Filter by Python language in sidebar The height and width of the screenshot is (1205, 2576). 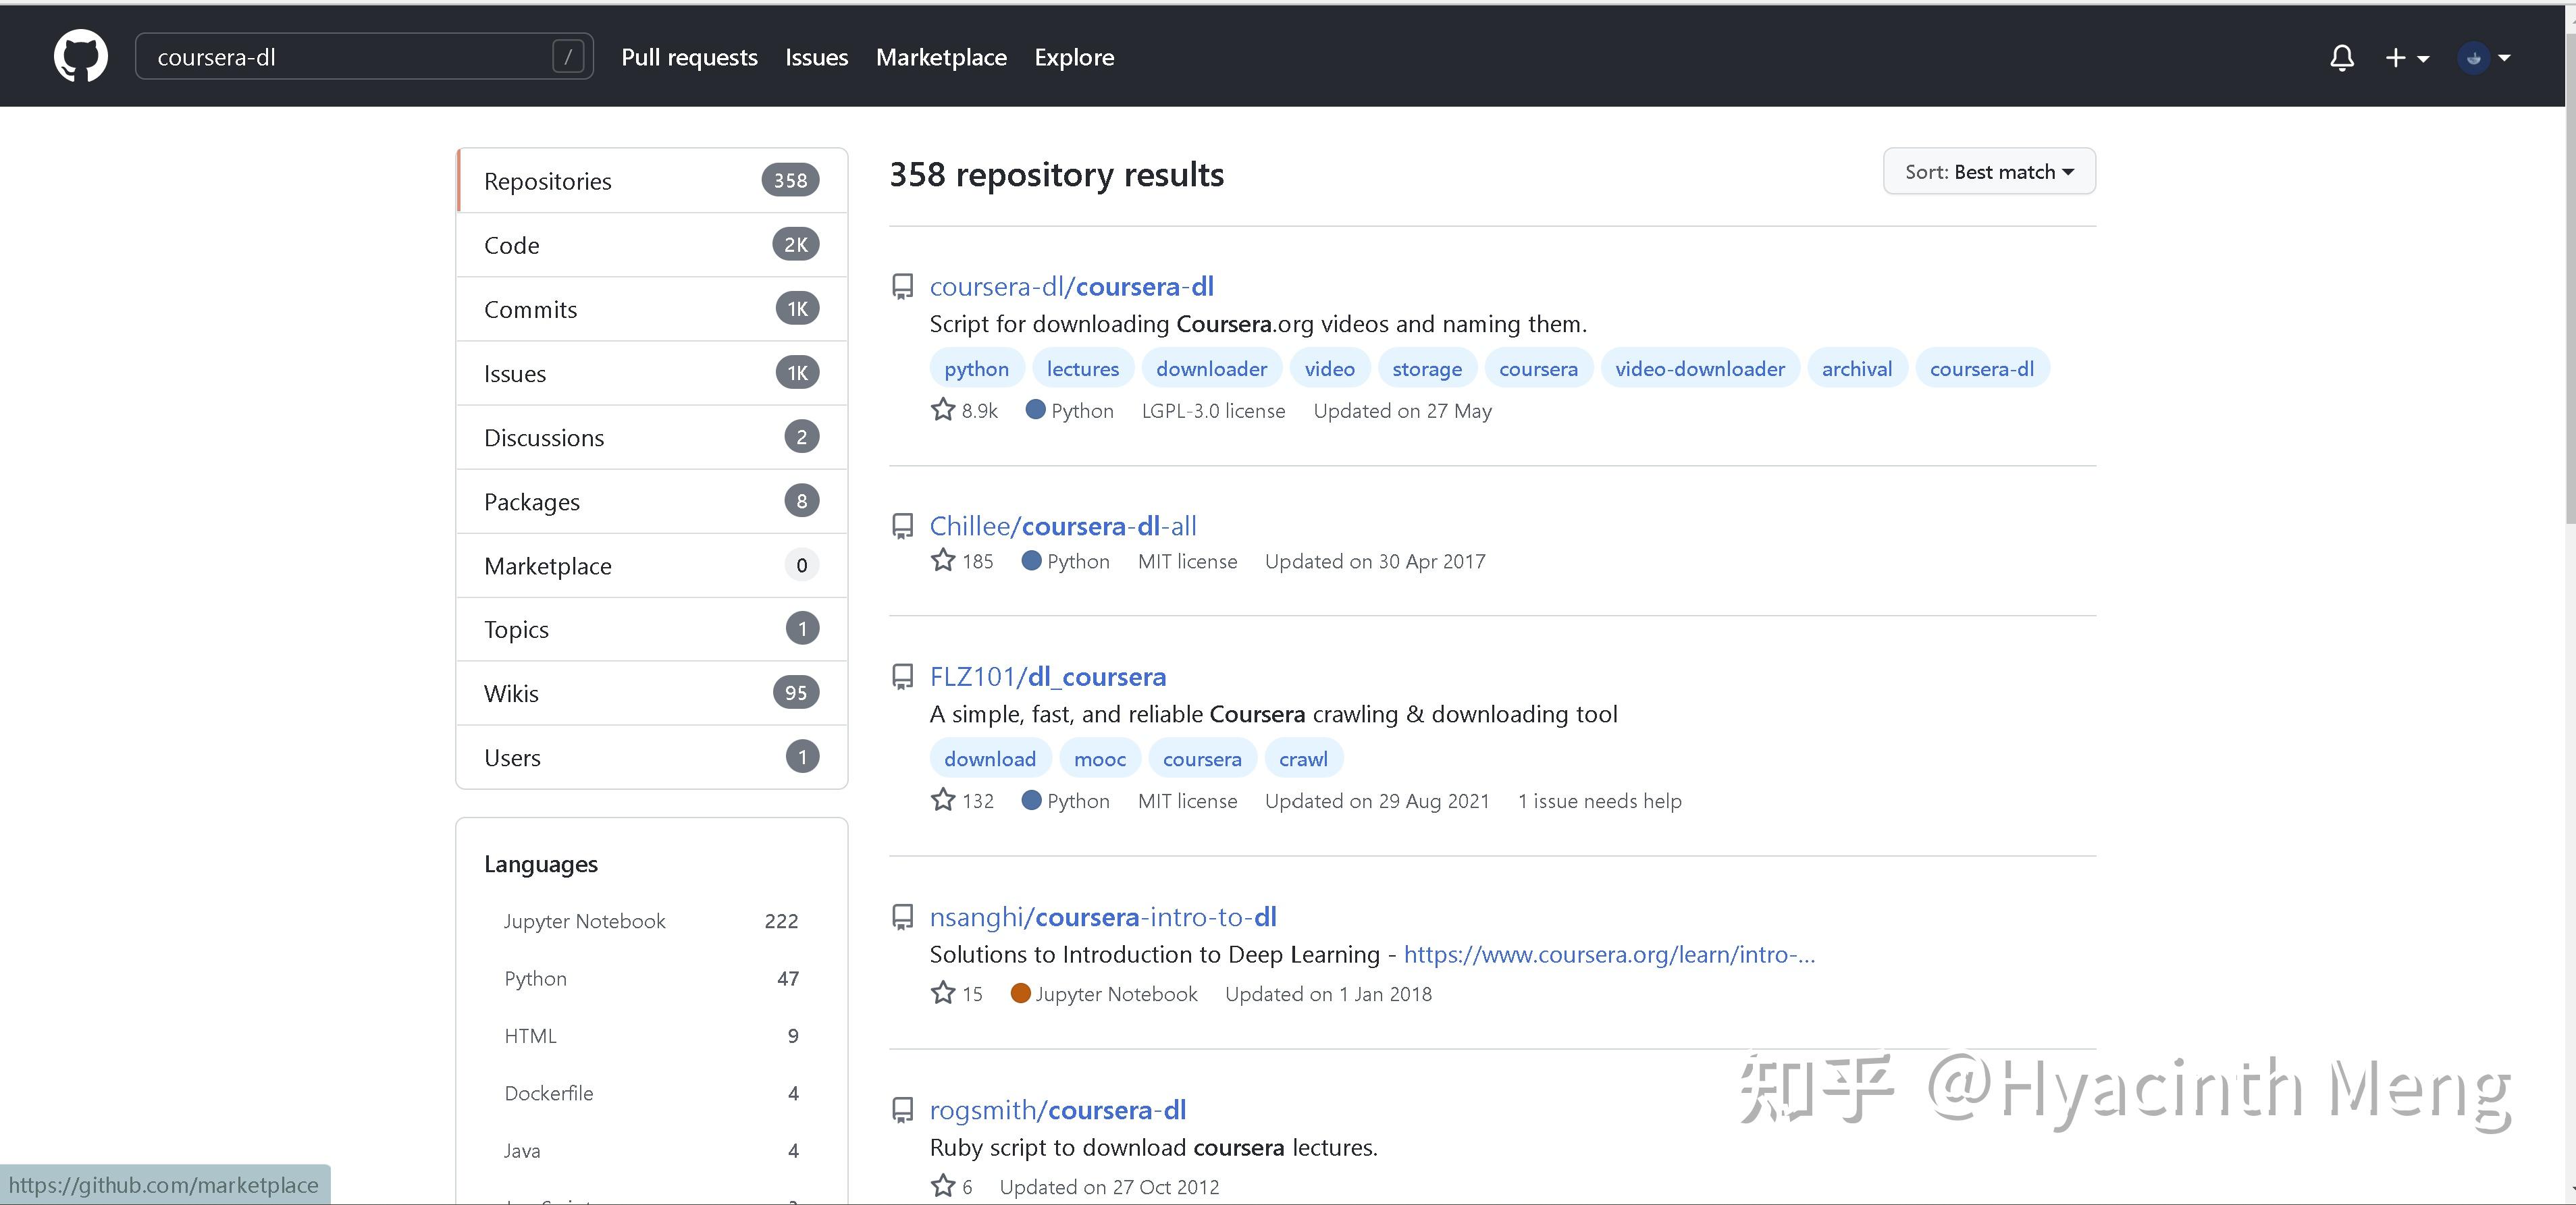651,978
